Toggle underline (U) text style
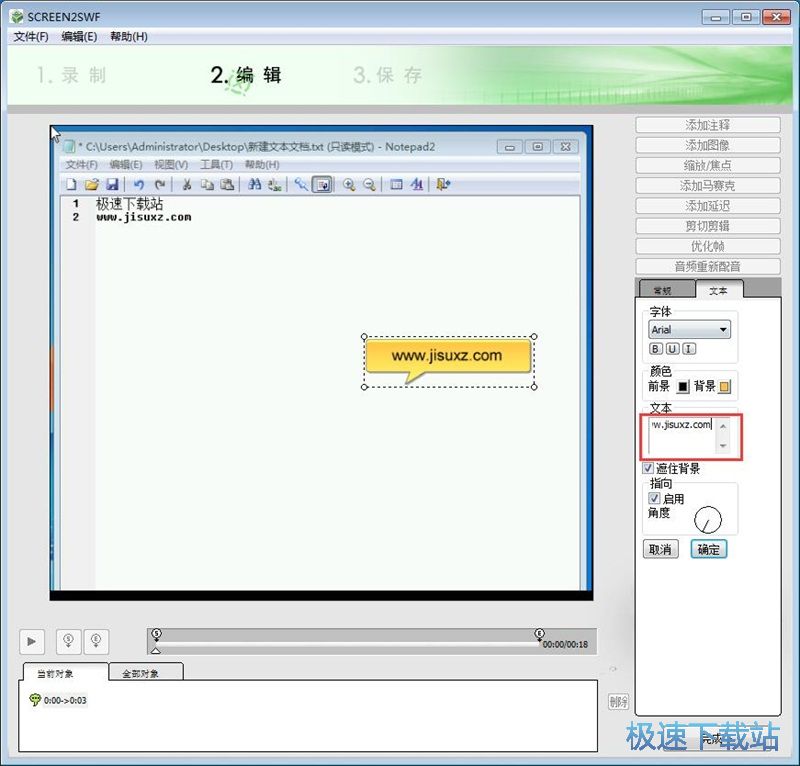 672,349
